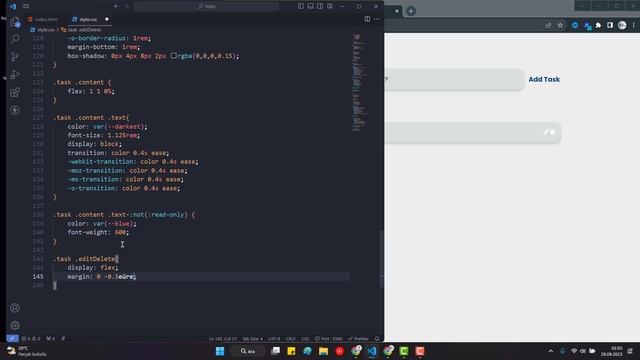Click the edit pencil icon on task row
The width and height of the screenshot is (640, 360).
(x=546, y=132)
